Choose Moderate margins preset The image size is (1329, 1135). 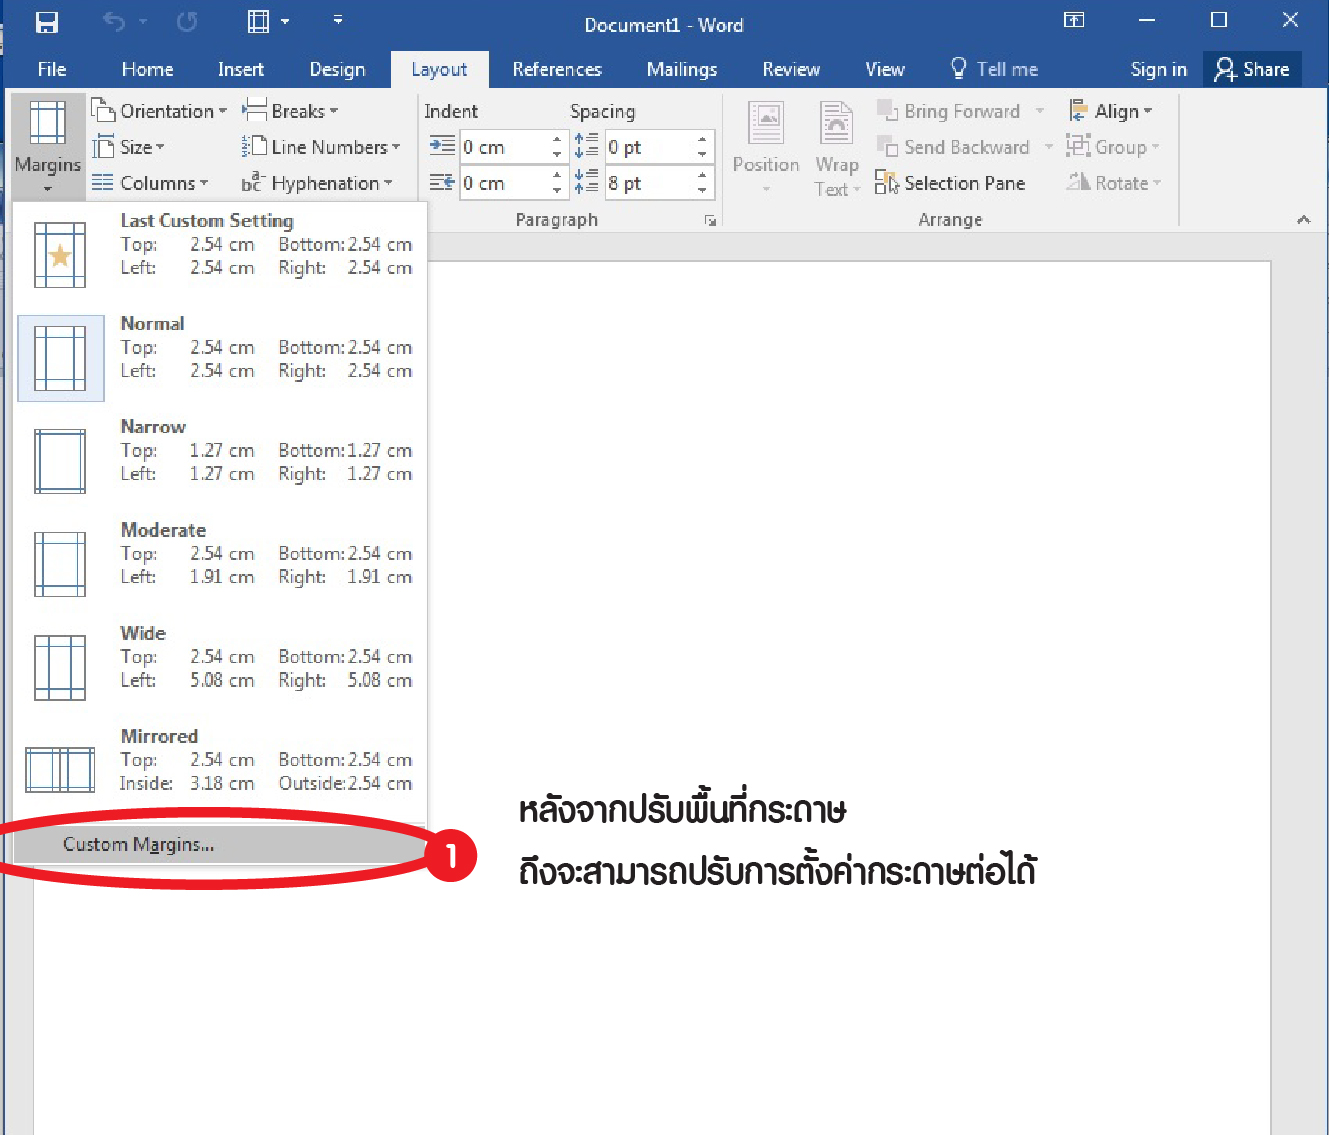220,564
